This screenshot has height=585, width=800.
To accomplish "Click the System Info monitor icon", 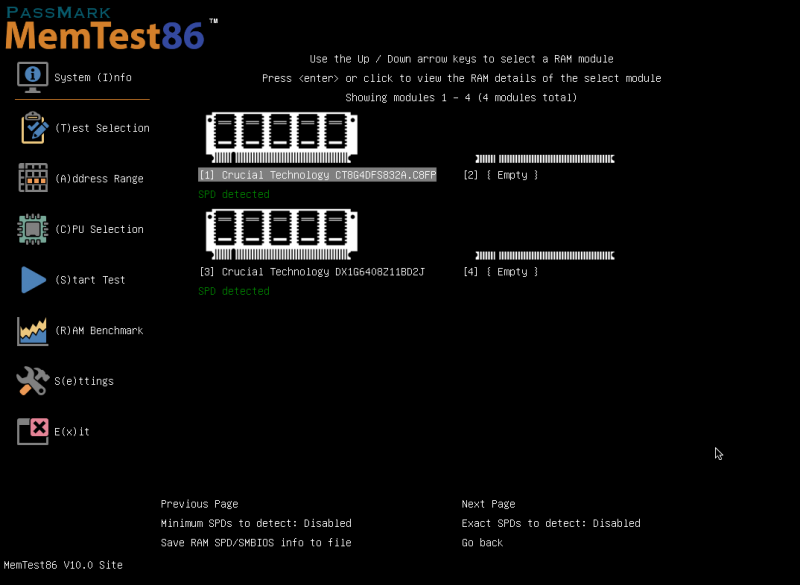I will (33, 77).
